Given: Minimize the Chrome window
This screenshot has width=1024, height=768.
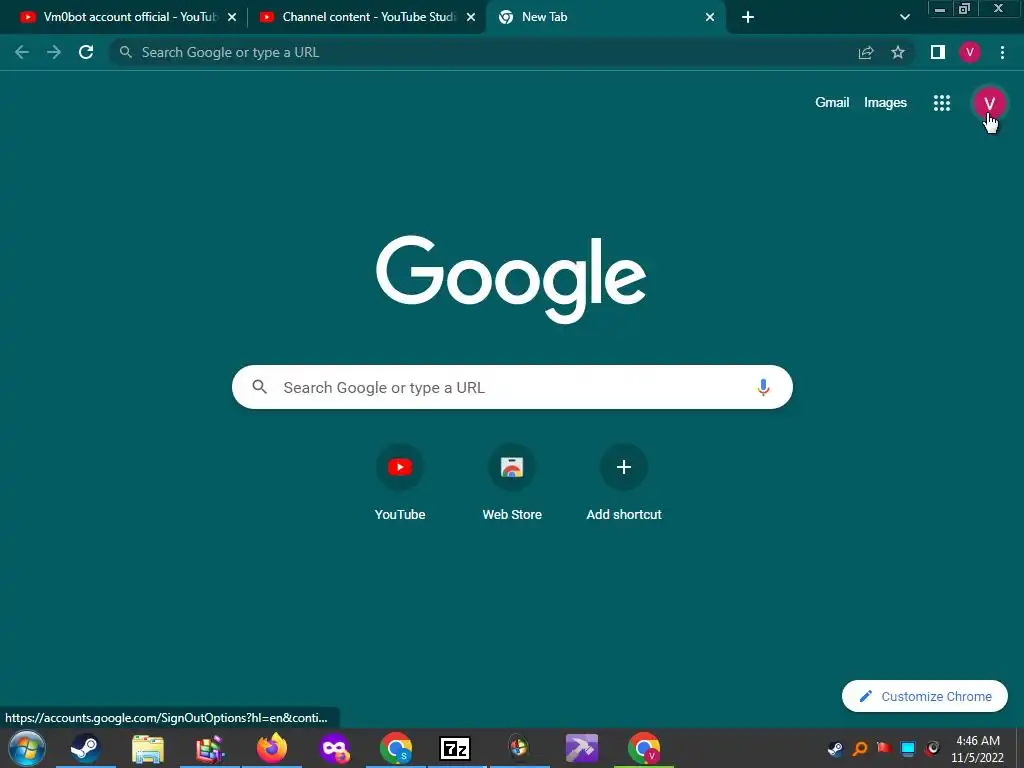Looking at the screenshot, I should coord(940,8).
